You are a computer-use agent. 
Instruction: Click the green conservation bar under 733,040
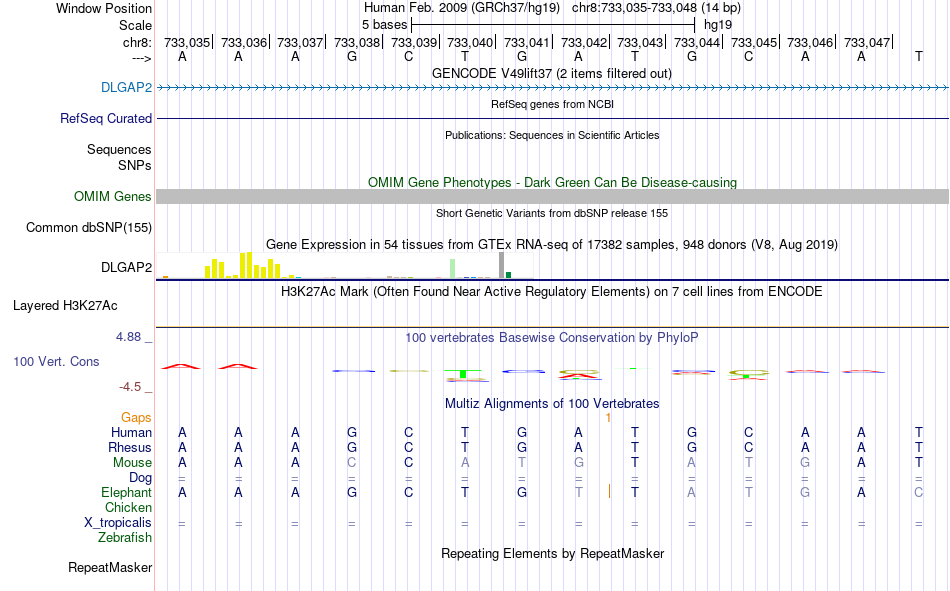click(463, 374)
